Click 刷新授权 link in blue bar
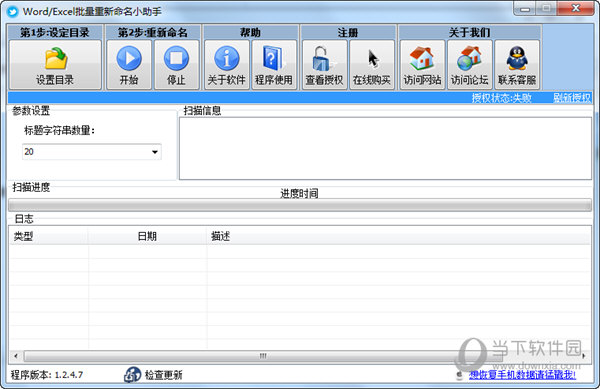Screen dimensions: 600x389 pyautogui.click(x=572, y=98)
